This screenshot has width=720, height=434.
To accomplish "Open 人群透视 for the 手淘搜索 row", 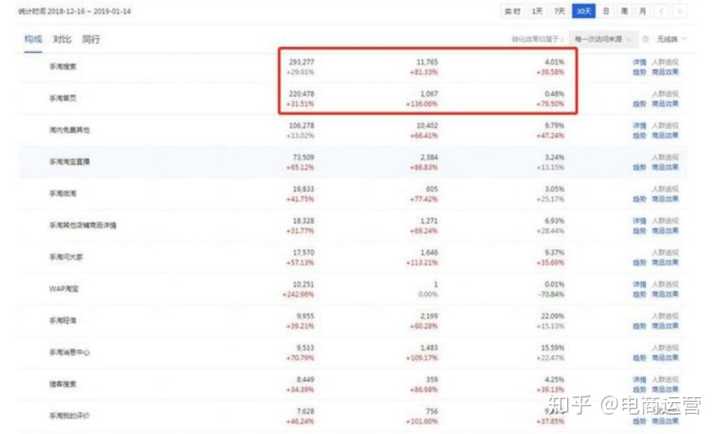I will 665,62.
